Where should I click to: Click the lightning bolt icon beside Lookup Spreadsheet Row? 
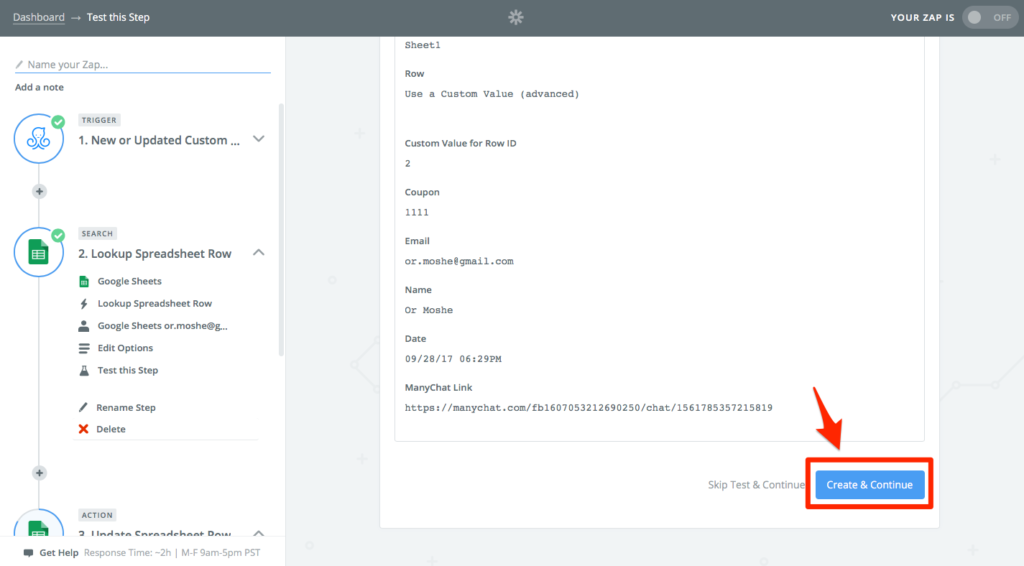pos(84,304)
